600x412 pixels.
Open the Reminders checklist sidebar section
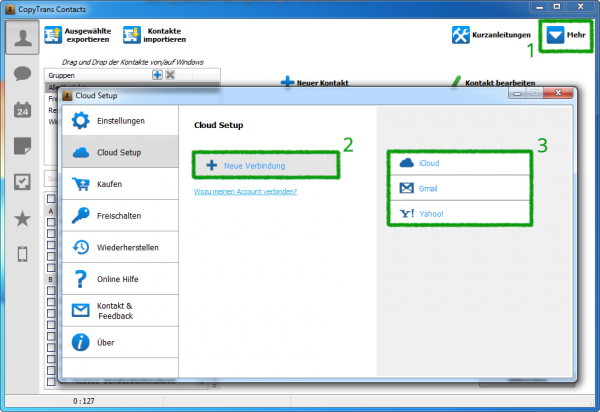coord(22,182)
